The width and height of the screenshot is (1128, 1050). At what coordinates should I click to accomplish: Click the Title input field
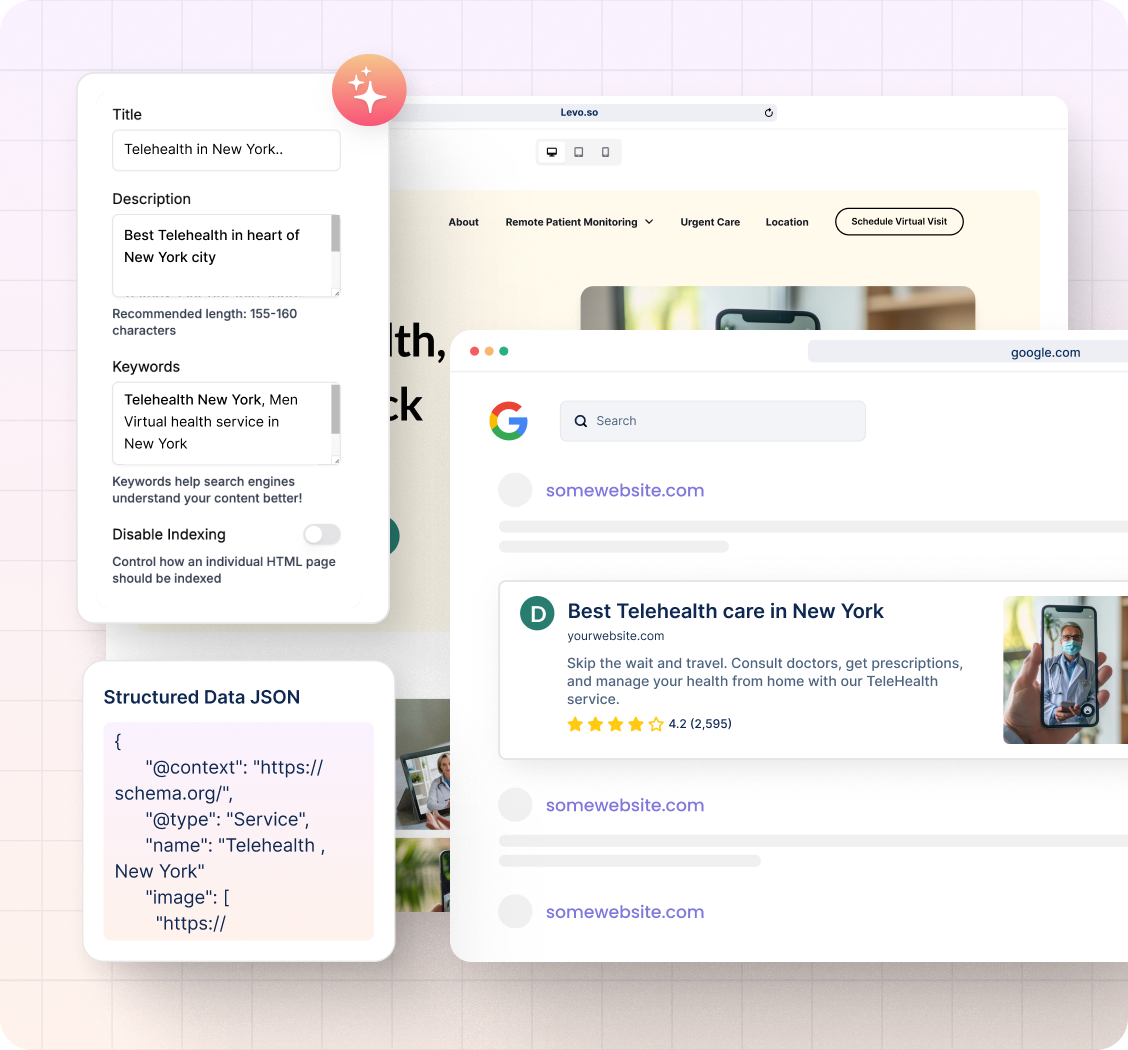pyautogui.click(x=226, y=150)
